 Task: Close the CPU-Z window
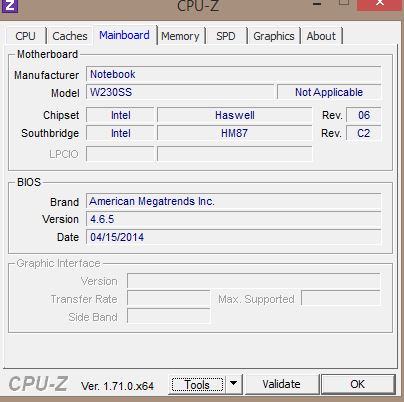(x=380, y=4)
